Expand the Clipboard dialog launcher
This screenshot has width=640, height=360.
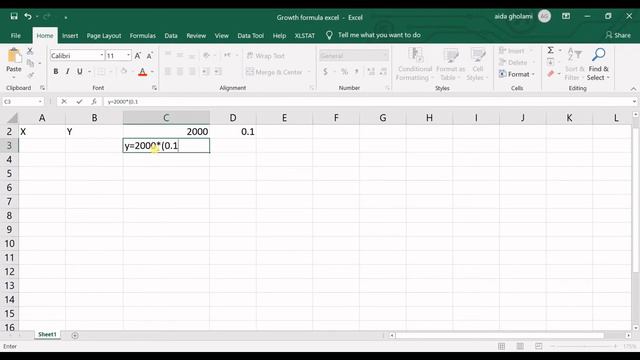click(42, 88)
